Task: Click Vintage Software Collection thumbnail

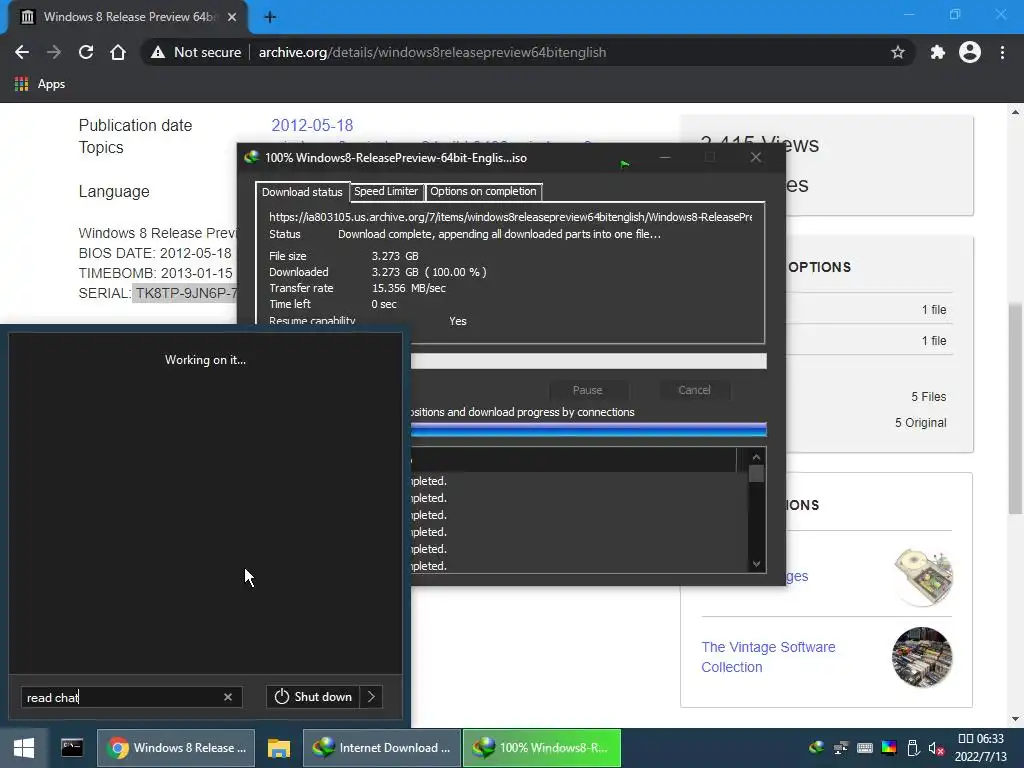Action: tap(922, 657)
